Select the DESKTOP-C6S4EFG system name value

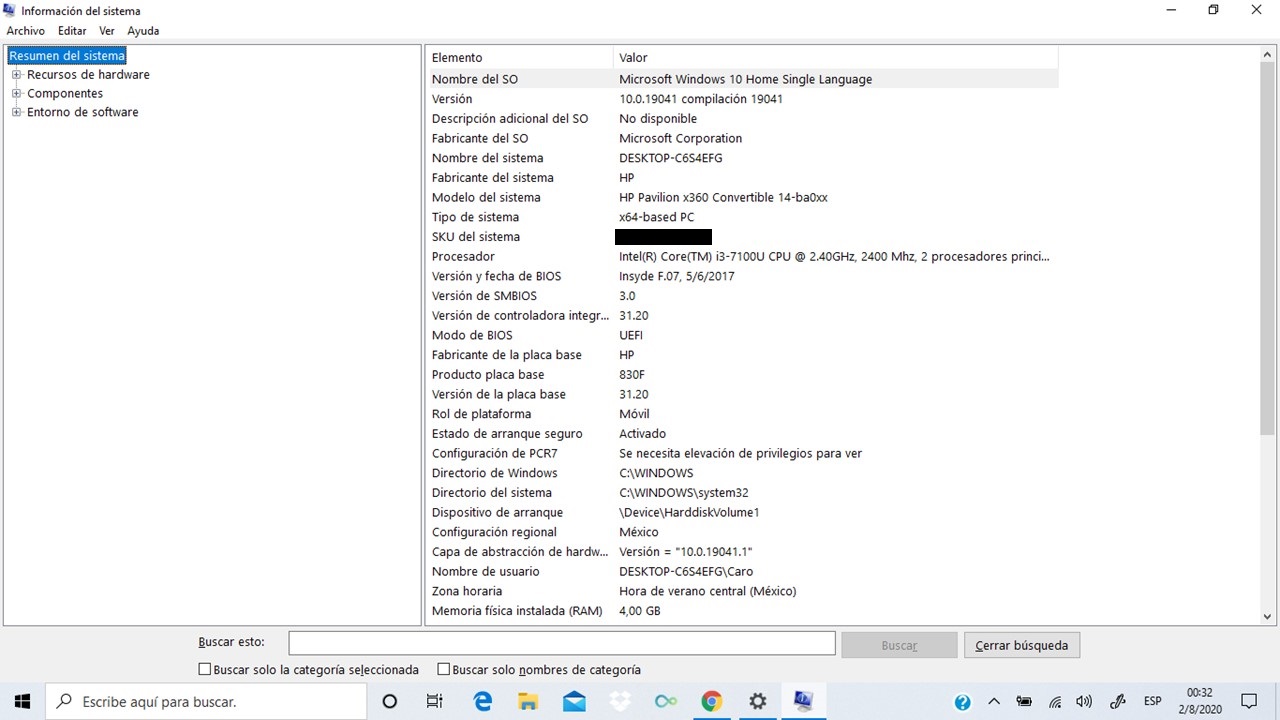tap(671, 158)
